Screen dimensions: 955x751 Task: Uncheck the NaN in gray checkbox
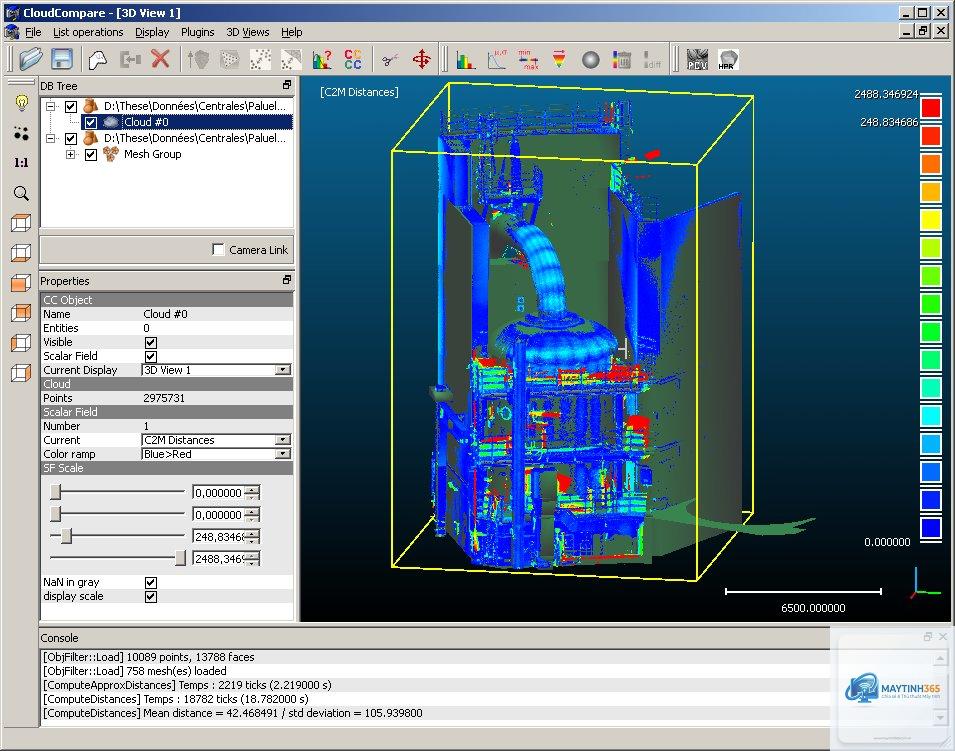[151, 583]
